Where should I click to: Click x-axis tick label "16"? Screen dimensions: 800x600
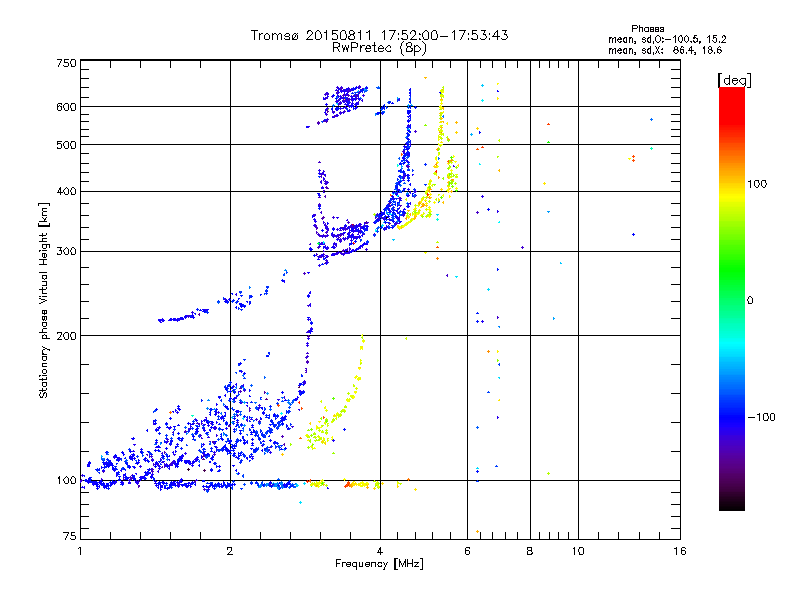[x=680, y=551]
